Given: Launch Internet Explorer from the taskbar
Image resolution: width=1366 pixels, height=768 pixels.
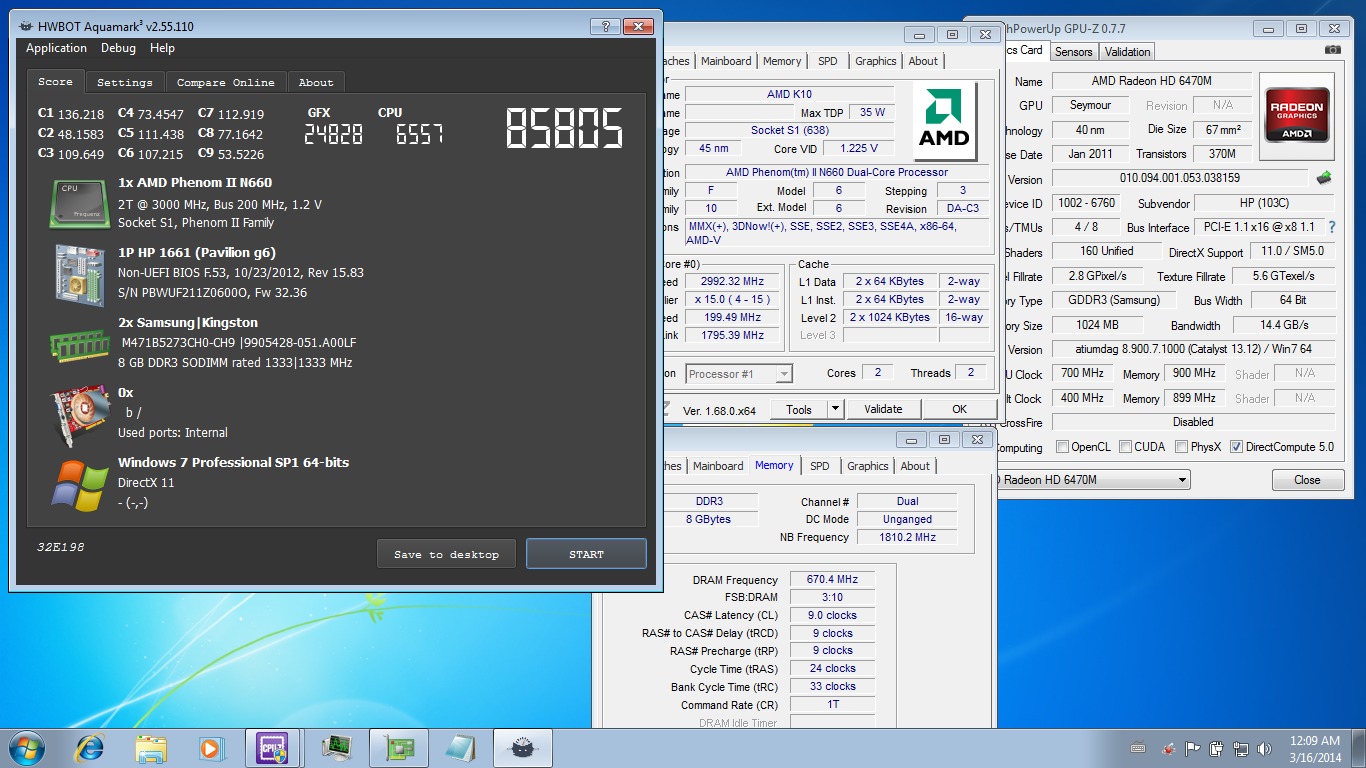Looking at the screenshot, I should pos(90,747).
